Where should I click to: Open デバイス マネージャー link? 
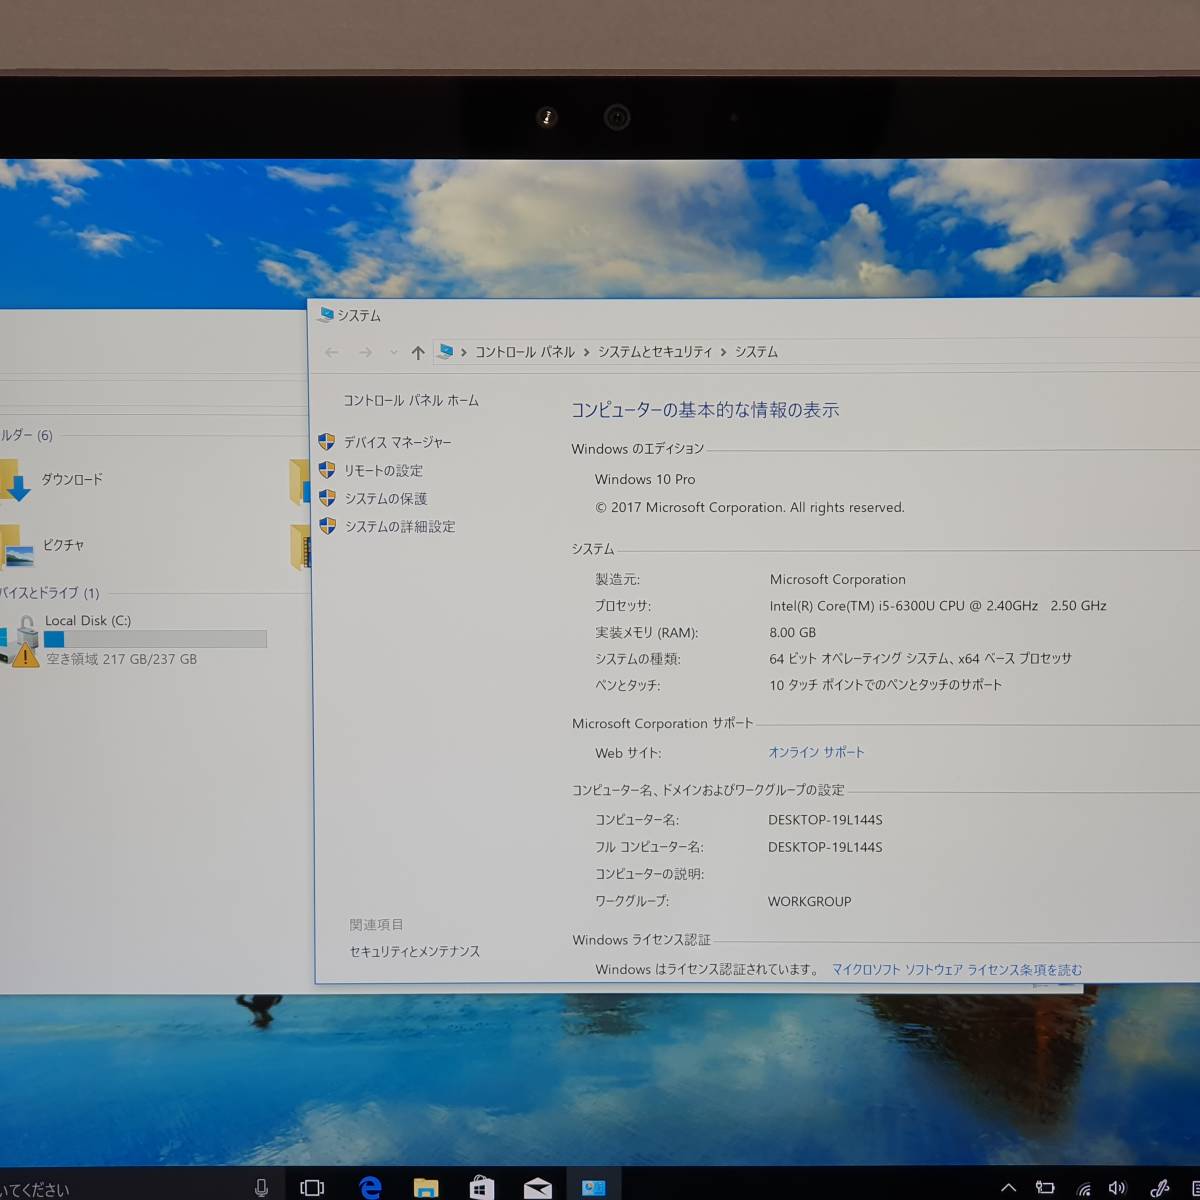click(x=397, y=442)
